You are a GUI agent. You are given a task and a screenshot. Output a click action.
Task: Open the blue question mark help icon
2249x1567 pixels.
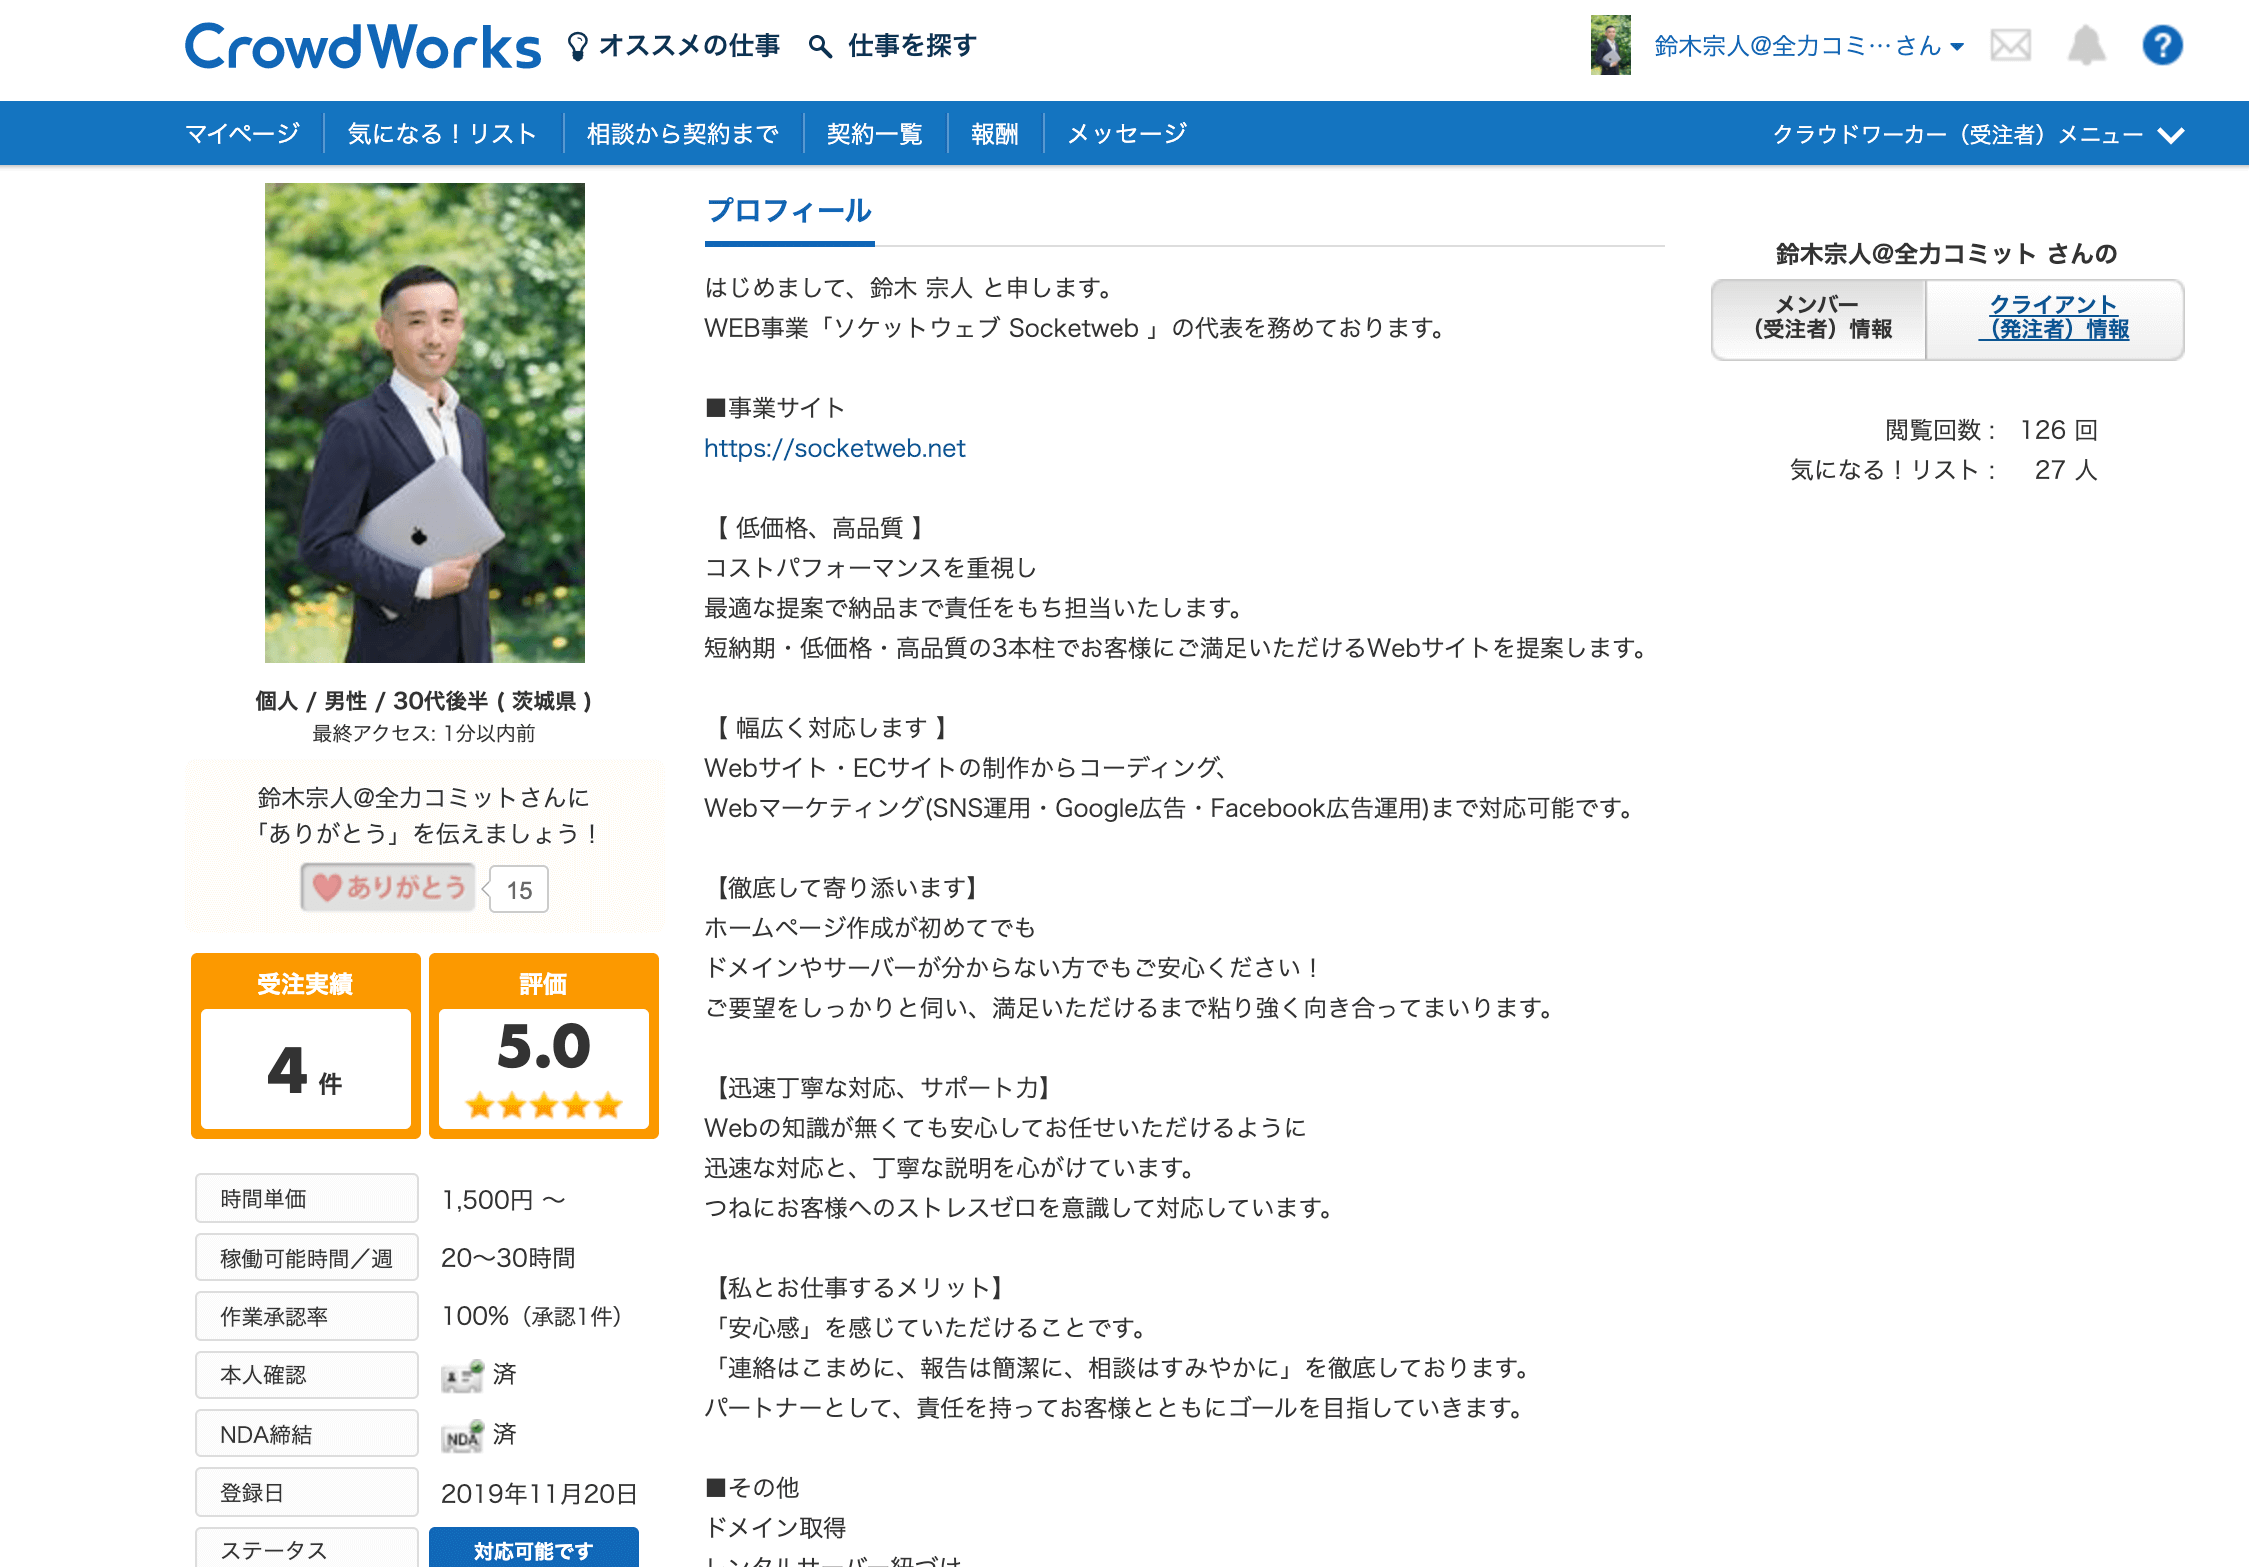tap(2162, 45)
